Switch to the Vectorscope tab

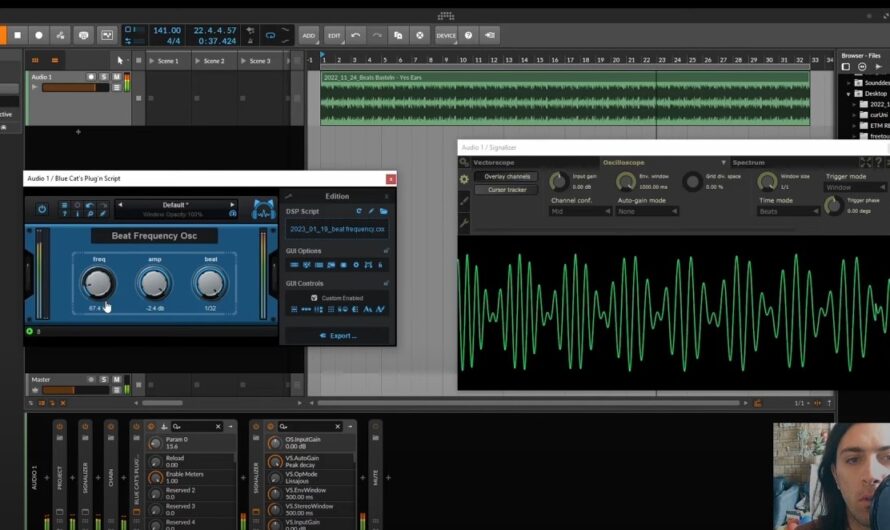pos(494,162)
